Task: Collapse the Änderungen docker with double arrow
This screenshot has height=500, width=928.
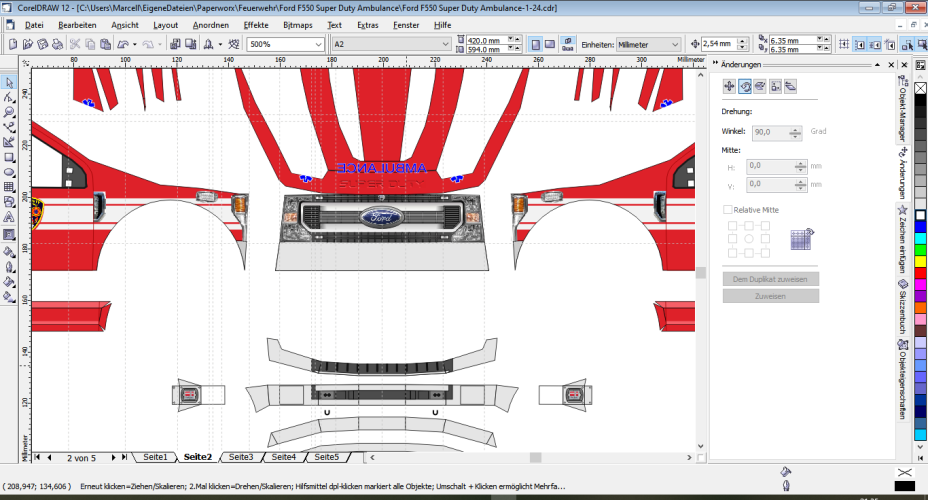Action: click(715, 63)
